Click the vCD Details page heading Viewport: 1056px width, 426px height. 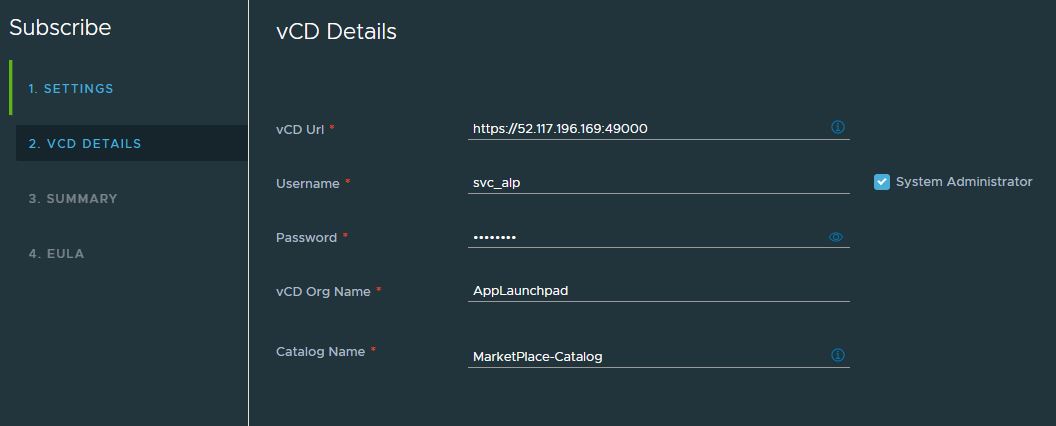point(336,32)
